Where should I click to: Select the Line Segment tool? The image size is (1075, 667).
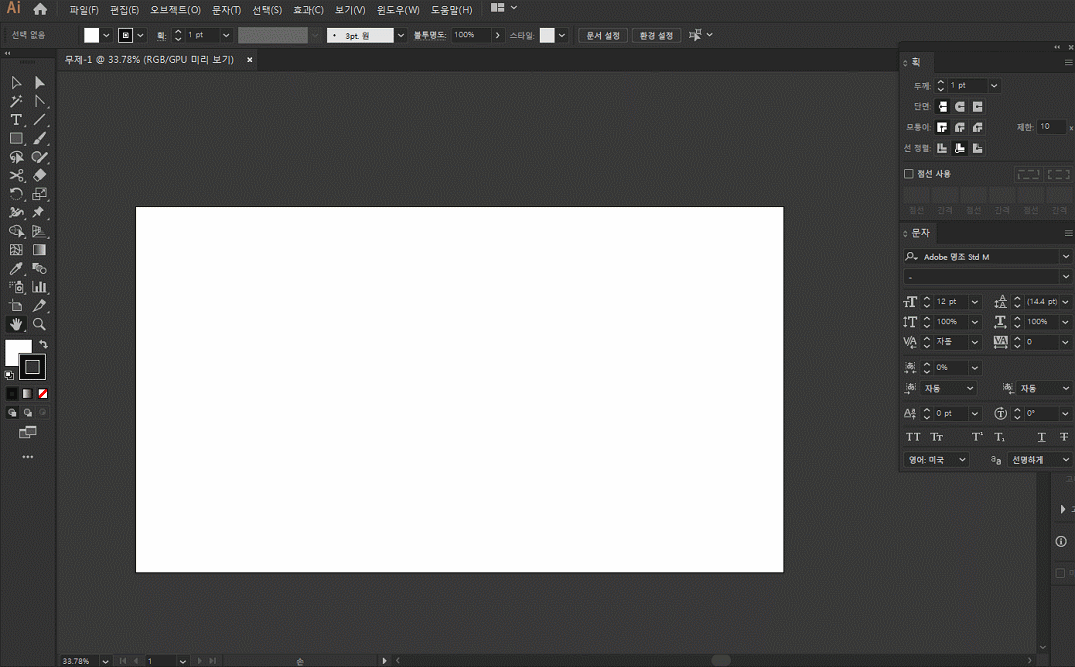[39, 120]
